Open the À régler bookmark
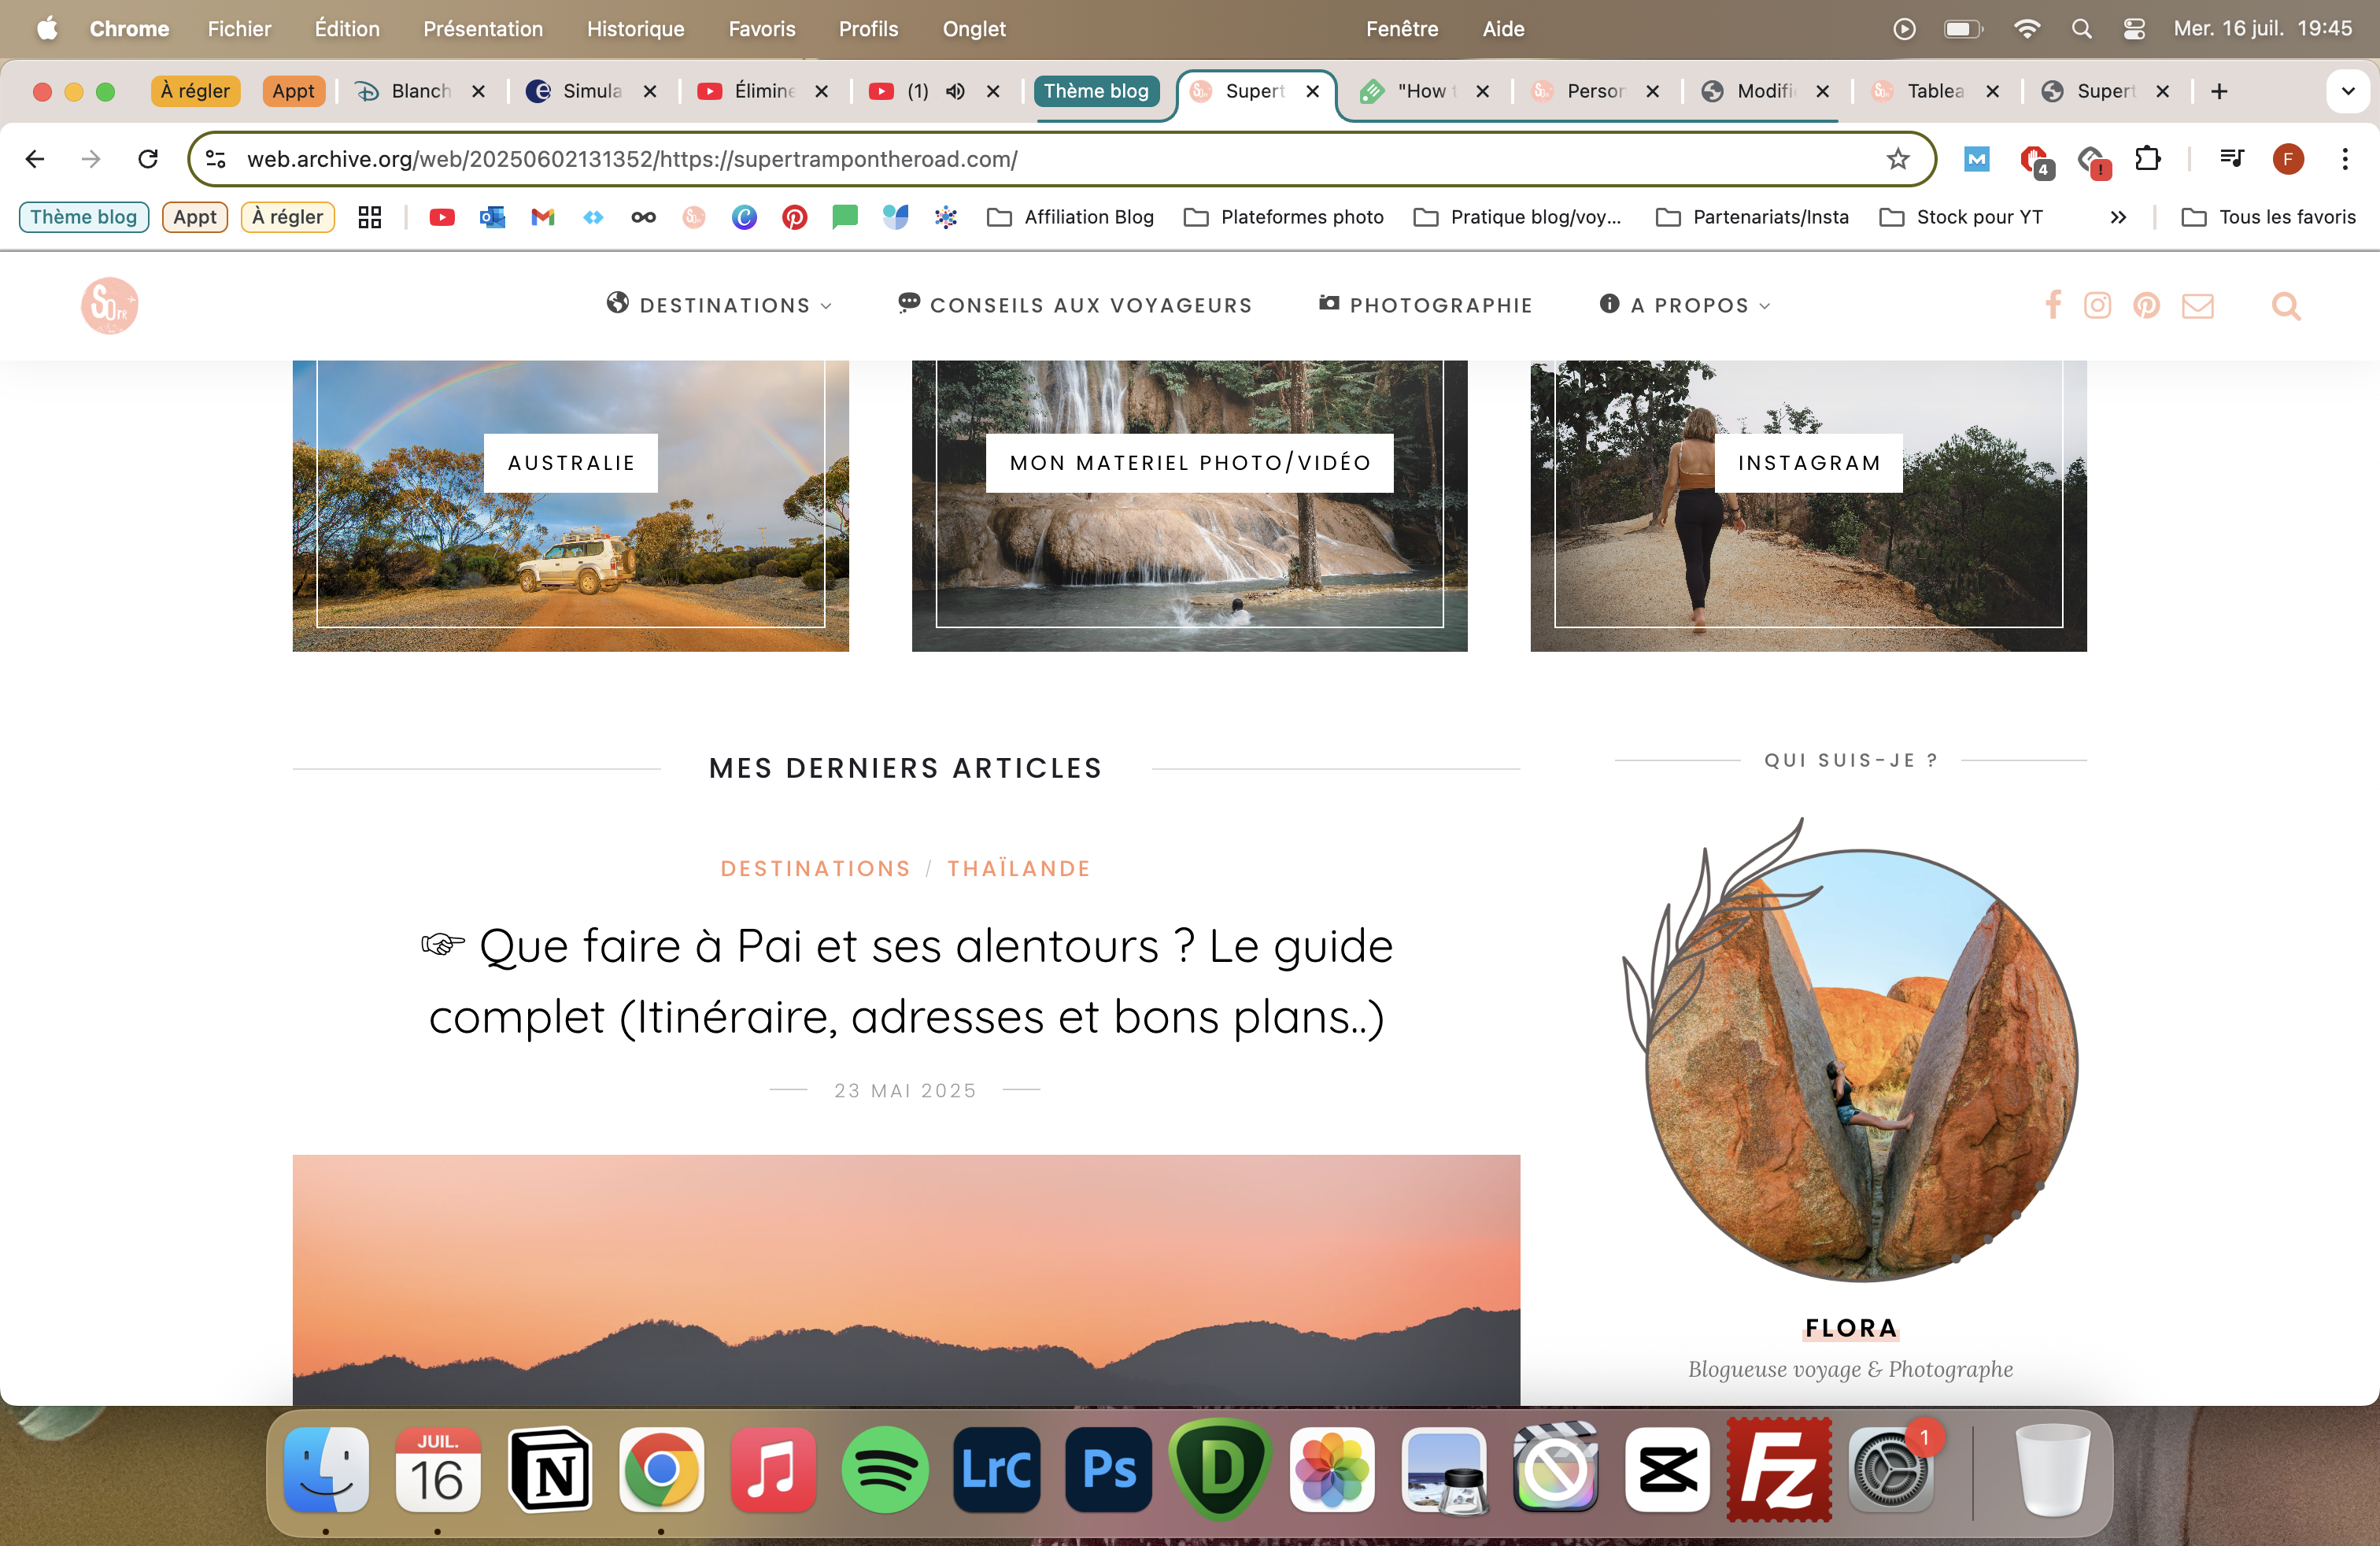This screenshot has width=2380, height=1546. pyautogui.click(x=287, y=217)
